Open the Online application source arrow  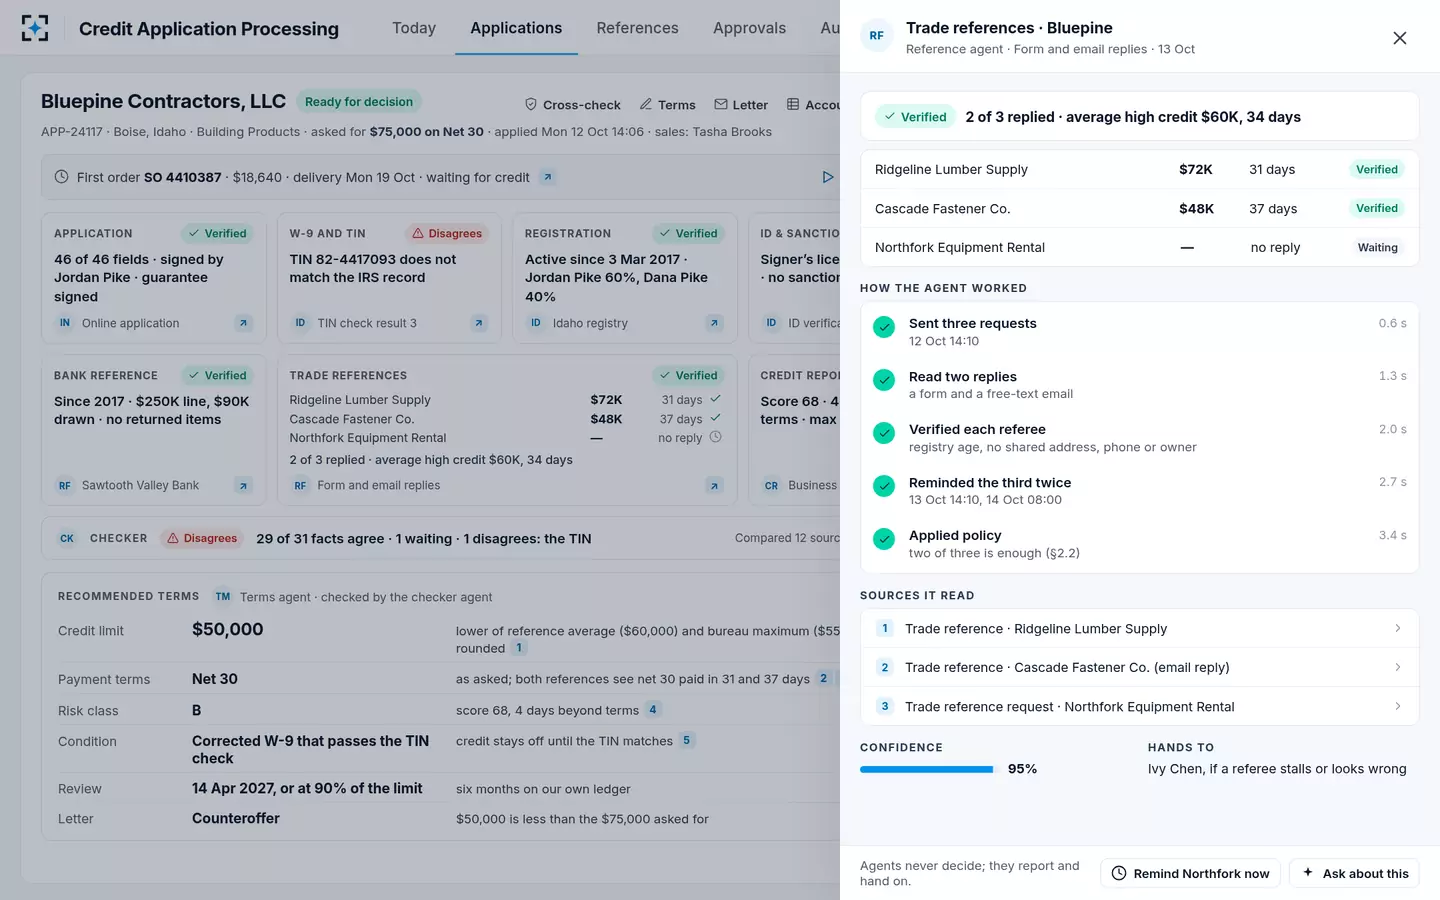243,323
